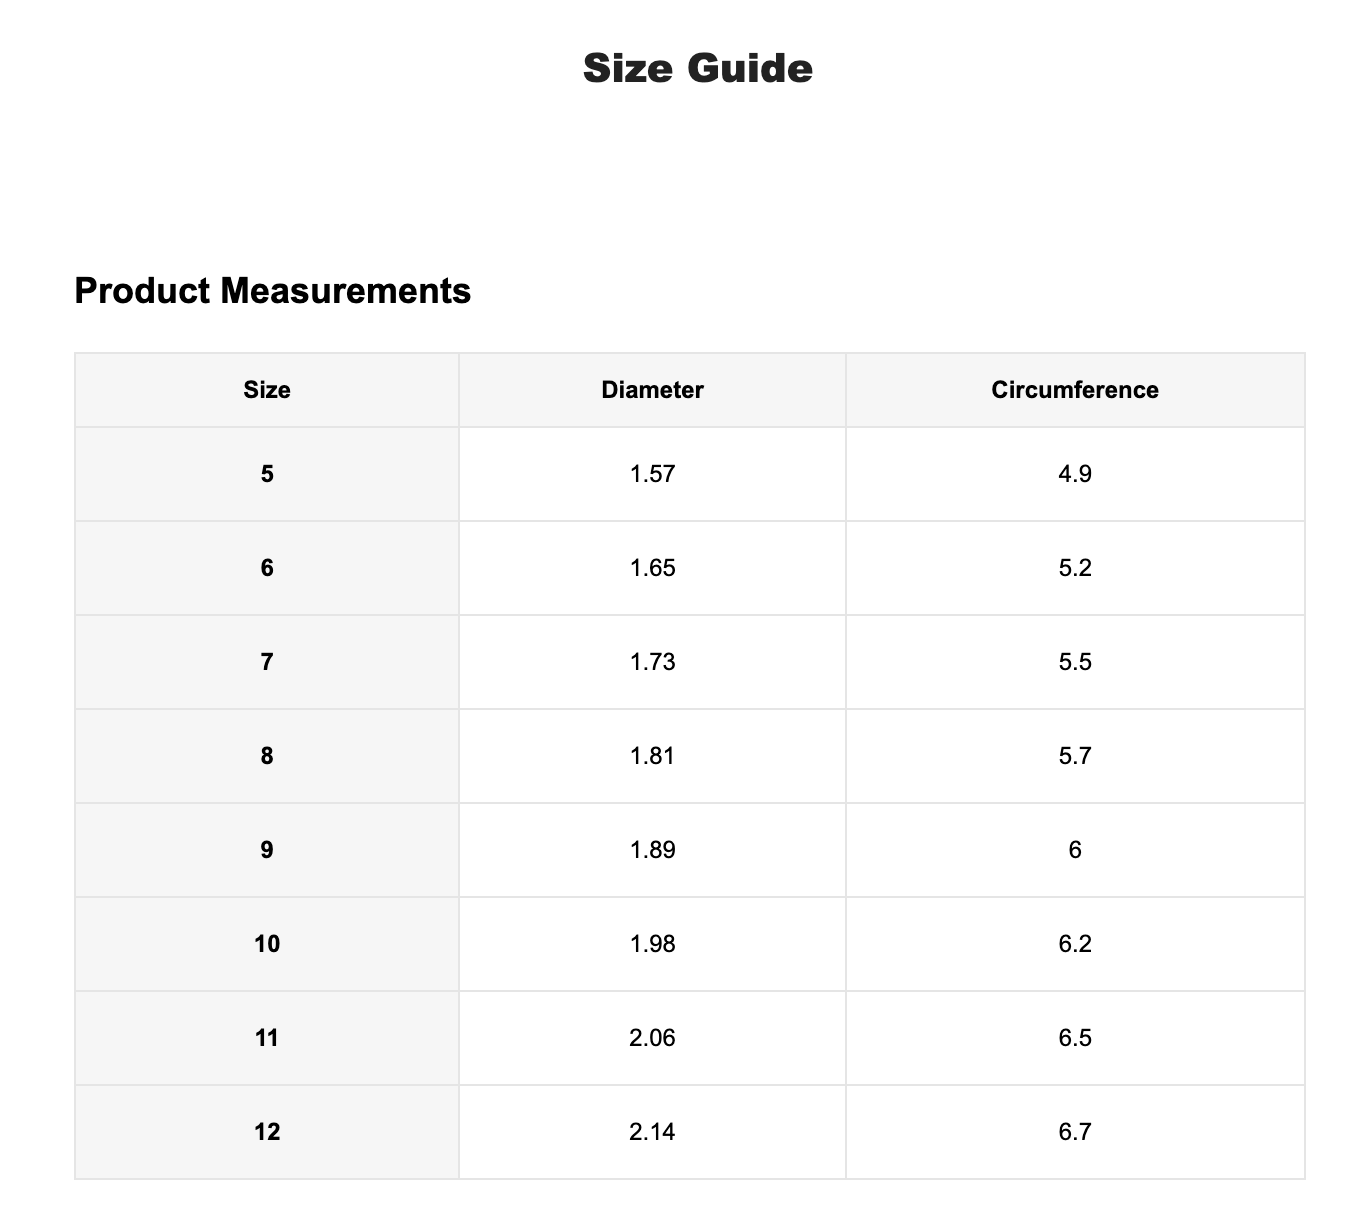
Task: Click diameter value 2.06
Action: click(652, 1038)
